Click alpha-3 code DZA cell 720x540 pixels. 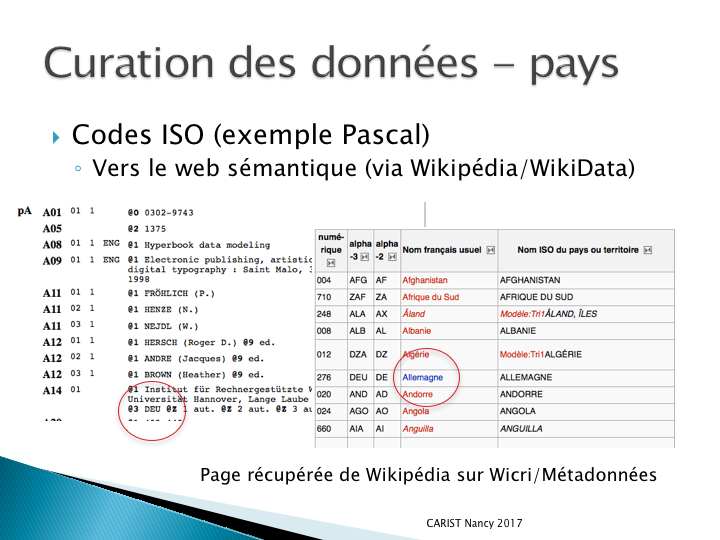pos(360,354)
